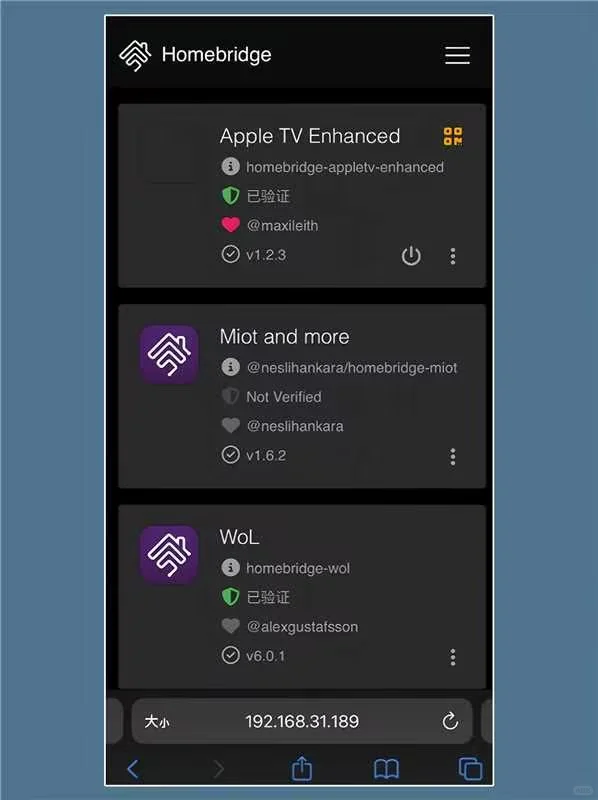Click the red heart next to @maxileith
This screenshot has height=800, width=598.
pyautogui.click(x=231, y=225)
